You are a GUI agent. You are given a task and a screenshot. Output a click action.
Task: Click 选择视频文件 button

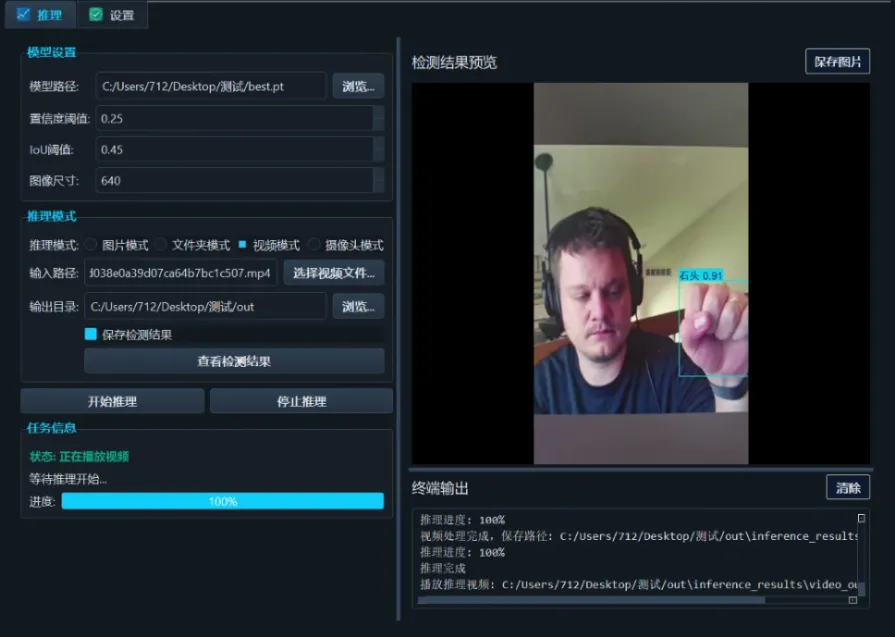pos(334,273)
